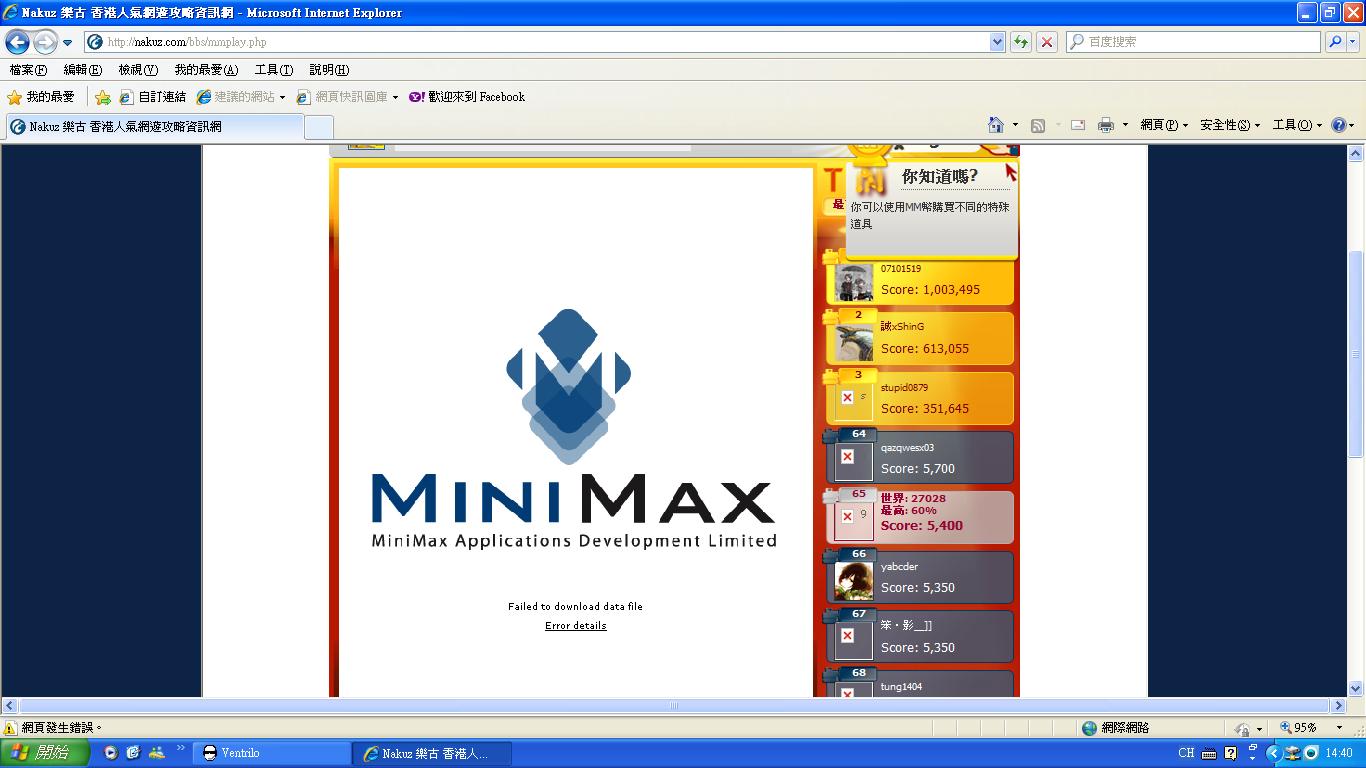
Task: Click the Home page icon
Action: point(996,125)
